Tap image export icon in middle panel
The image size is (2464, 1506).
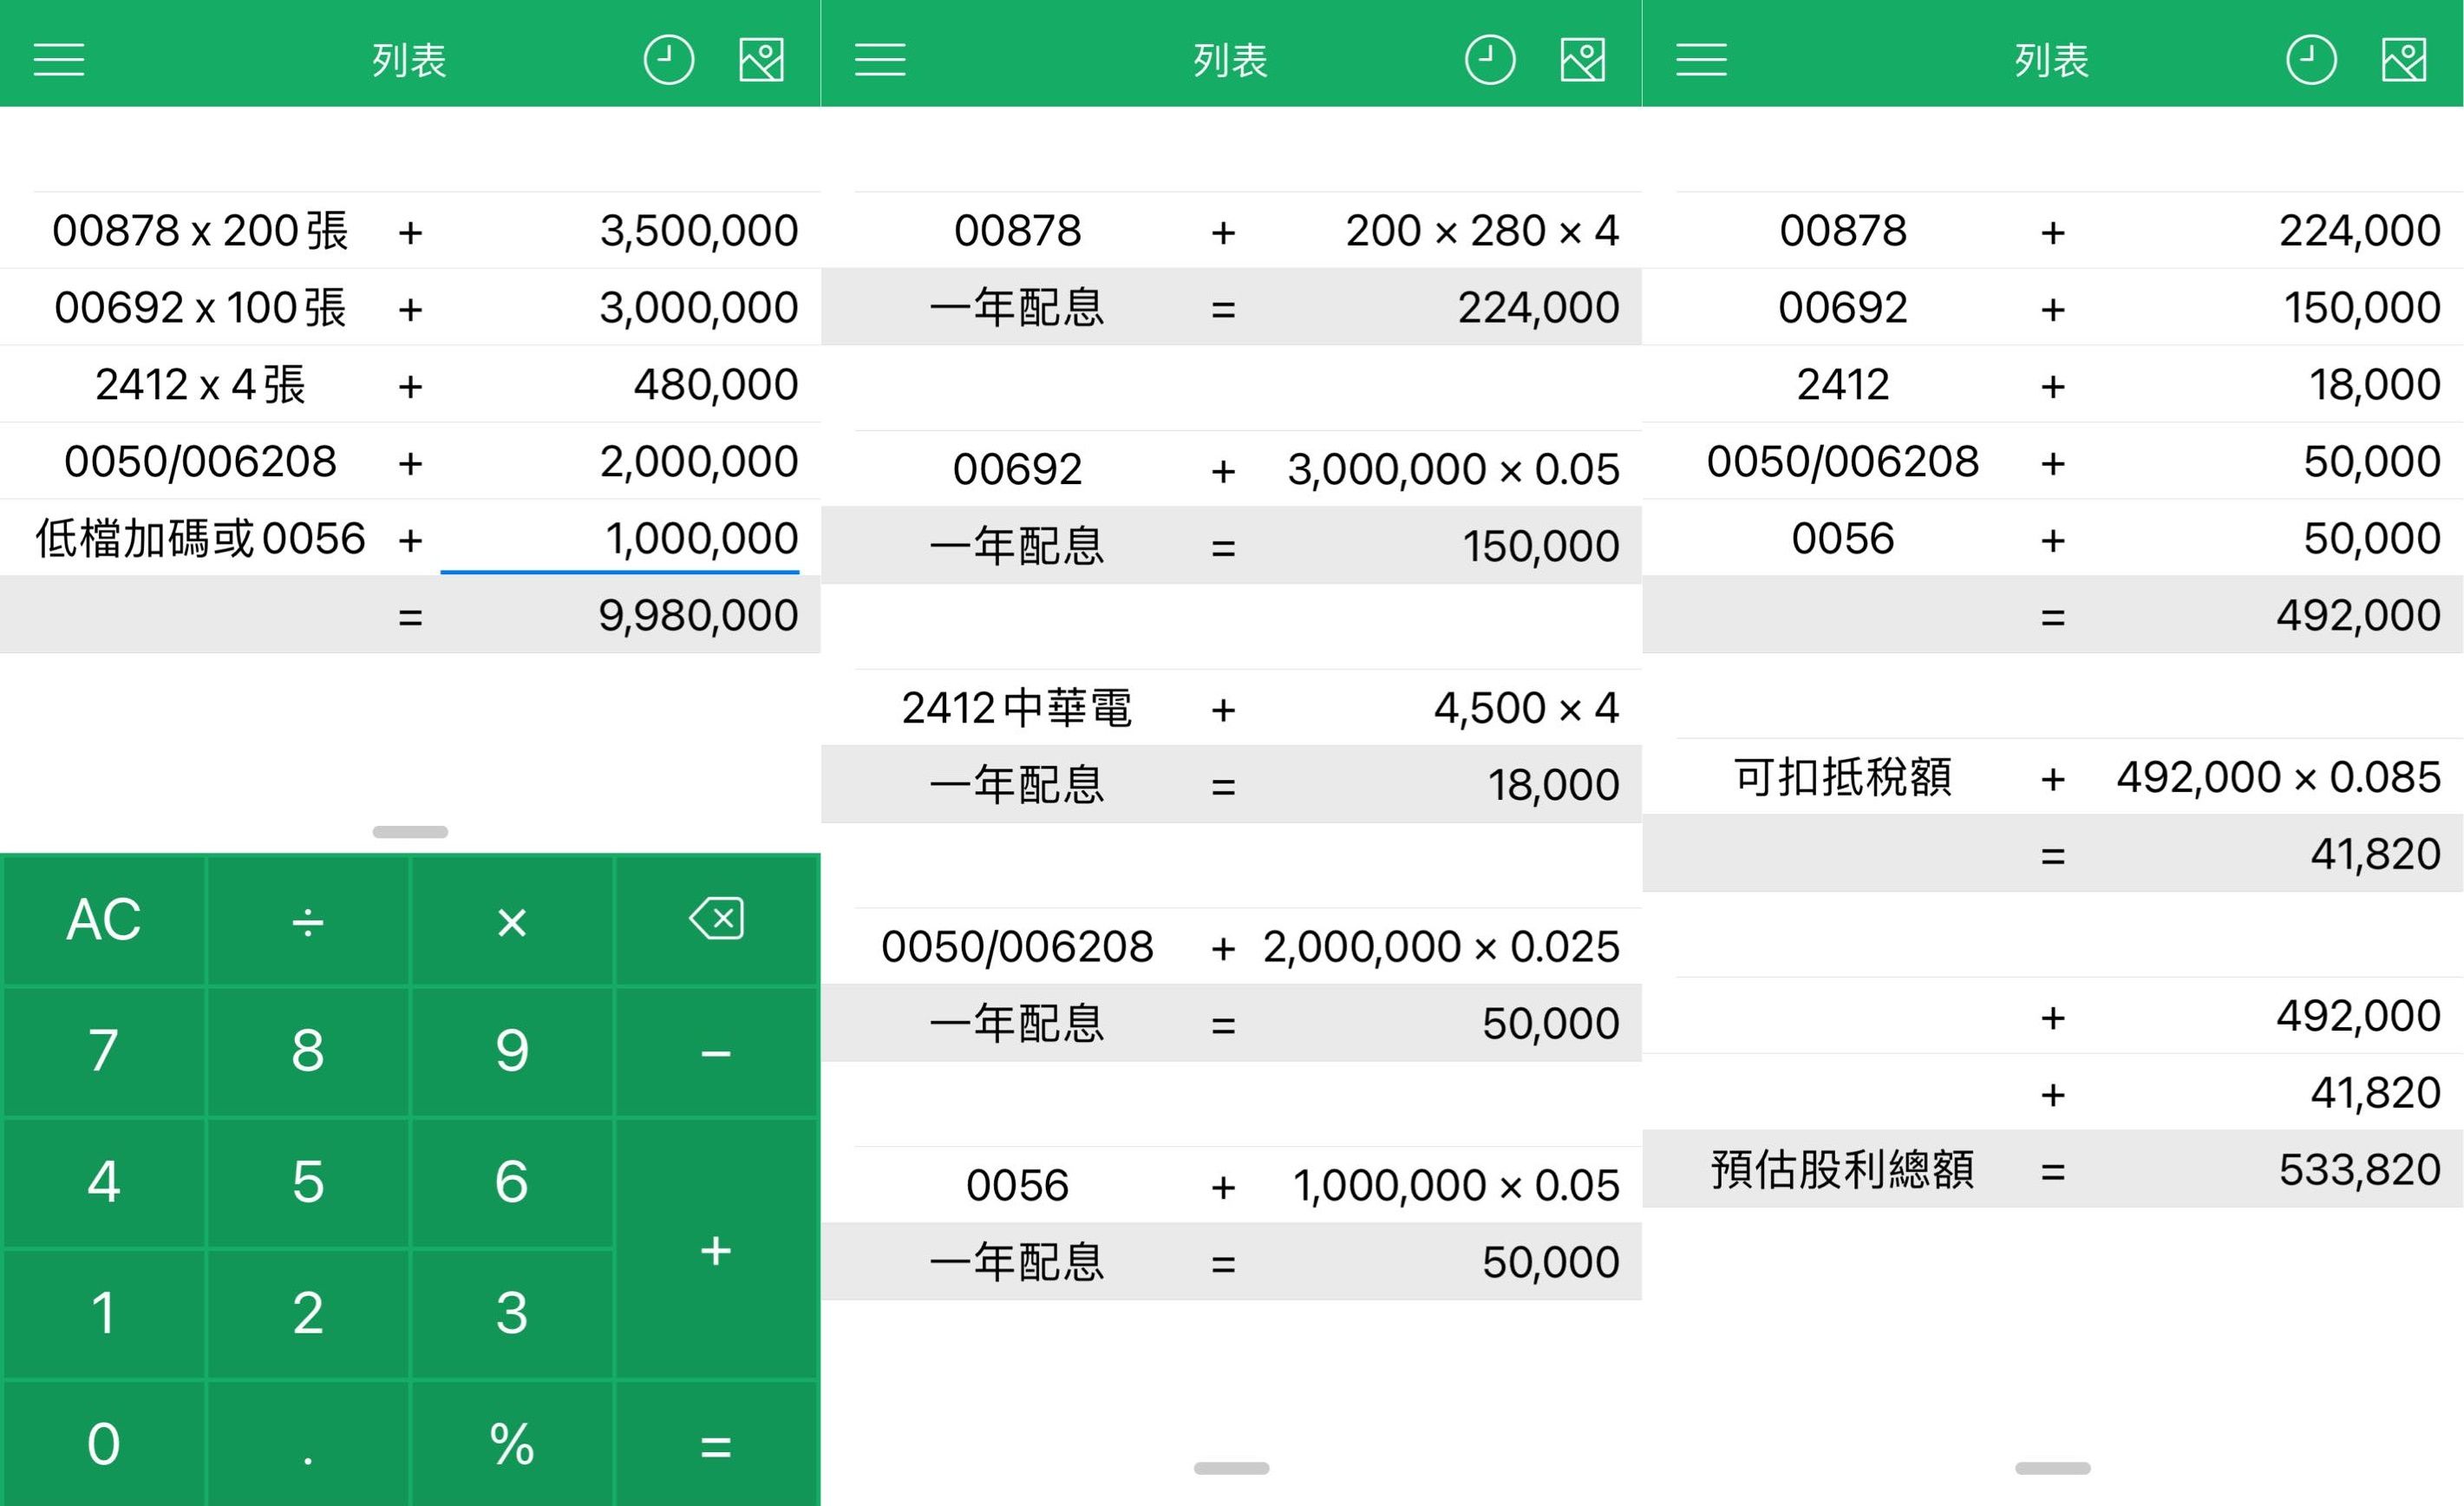pos(1582,60)
